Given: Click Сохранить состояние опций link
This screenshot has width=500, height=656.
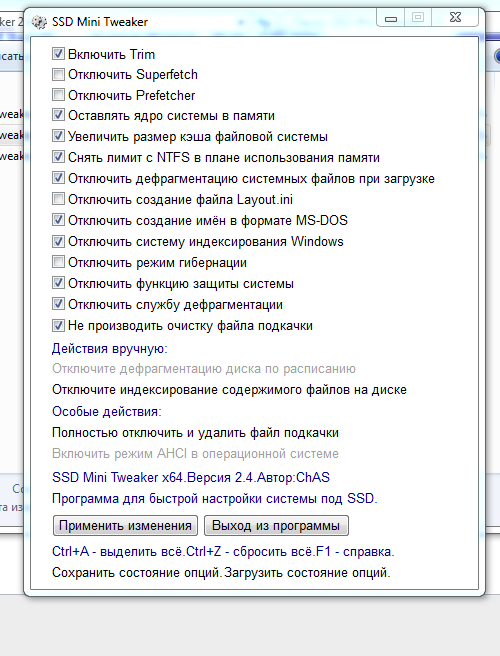Looking at the screenshot, I should (136, 572).
